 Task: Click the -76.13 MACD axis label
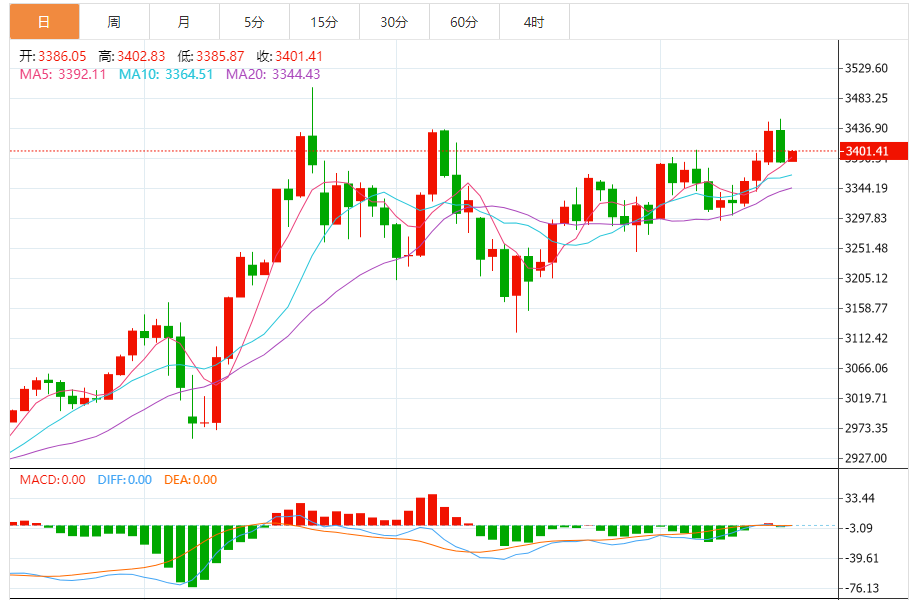(862, 588)
